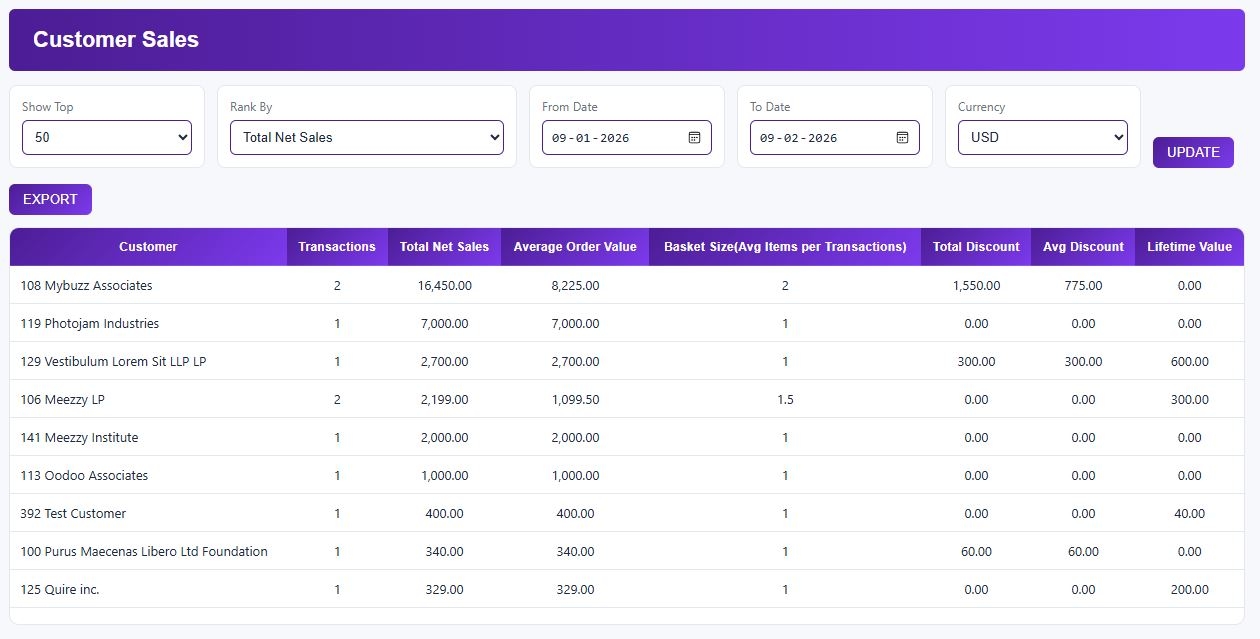Click the To Date input field
This screenshot has height=639, width=1260.
coord(818,137)
